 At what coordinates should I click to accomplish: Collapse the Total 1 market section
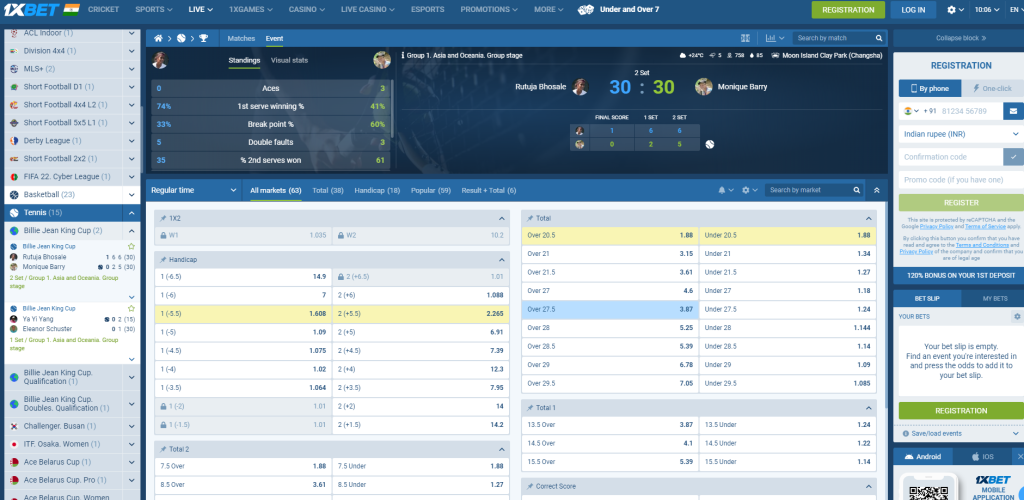click(x=869, y=408)
